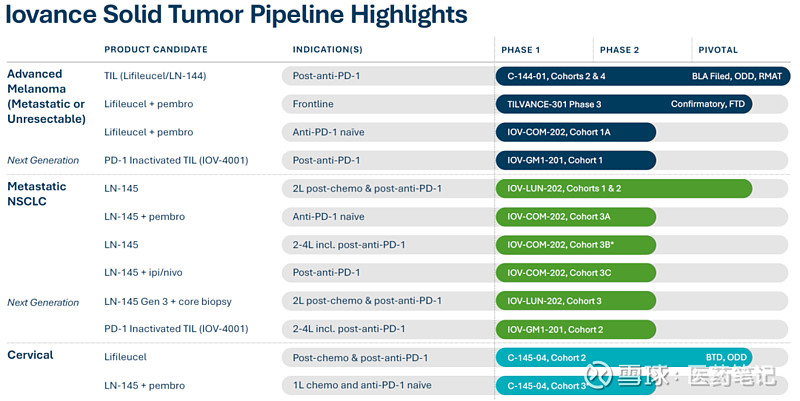Image resolution: width=800 pixels, height=401 pixels.
Task: Click the TIL (Lifileucel/LN-144) product candidate
Action: point(155,76)
